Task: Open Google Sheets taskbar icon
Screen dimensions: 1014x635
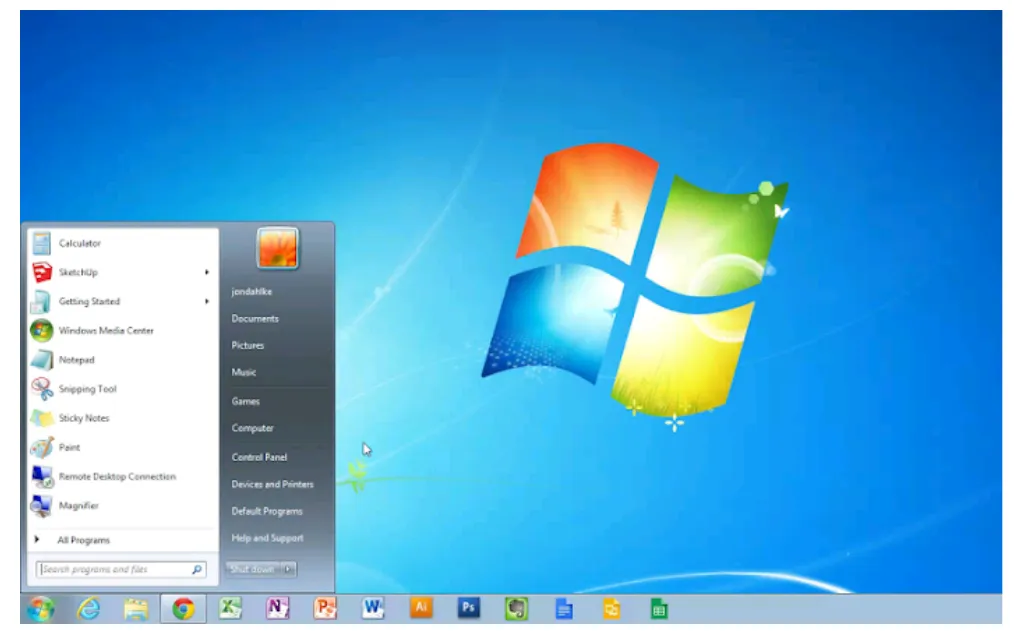Action: point(659,609)
